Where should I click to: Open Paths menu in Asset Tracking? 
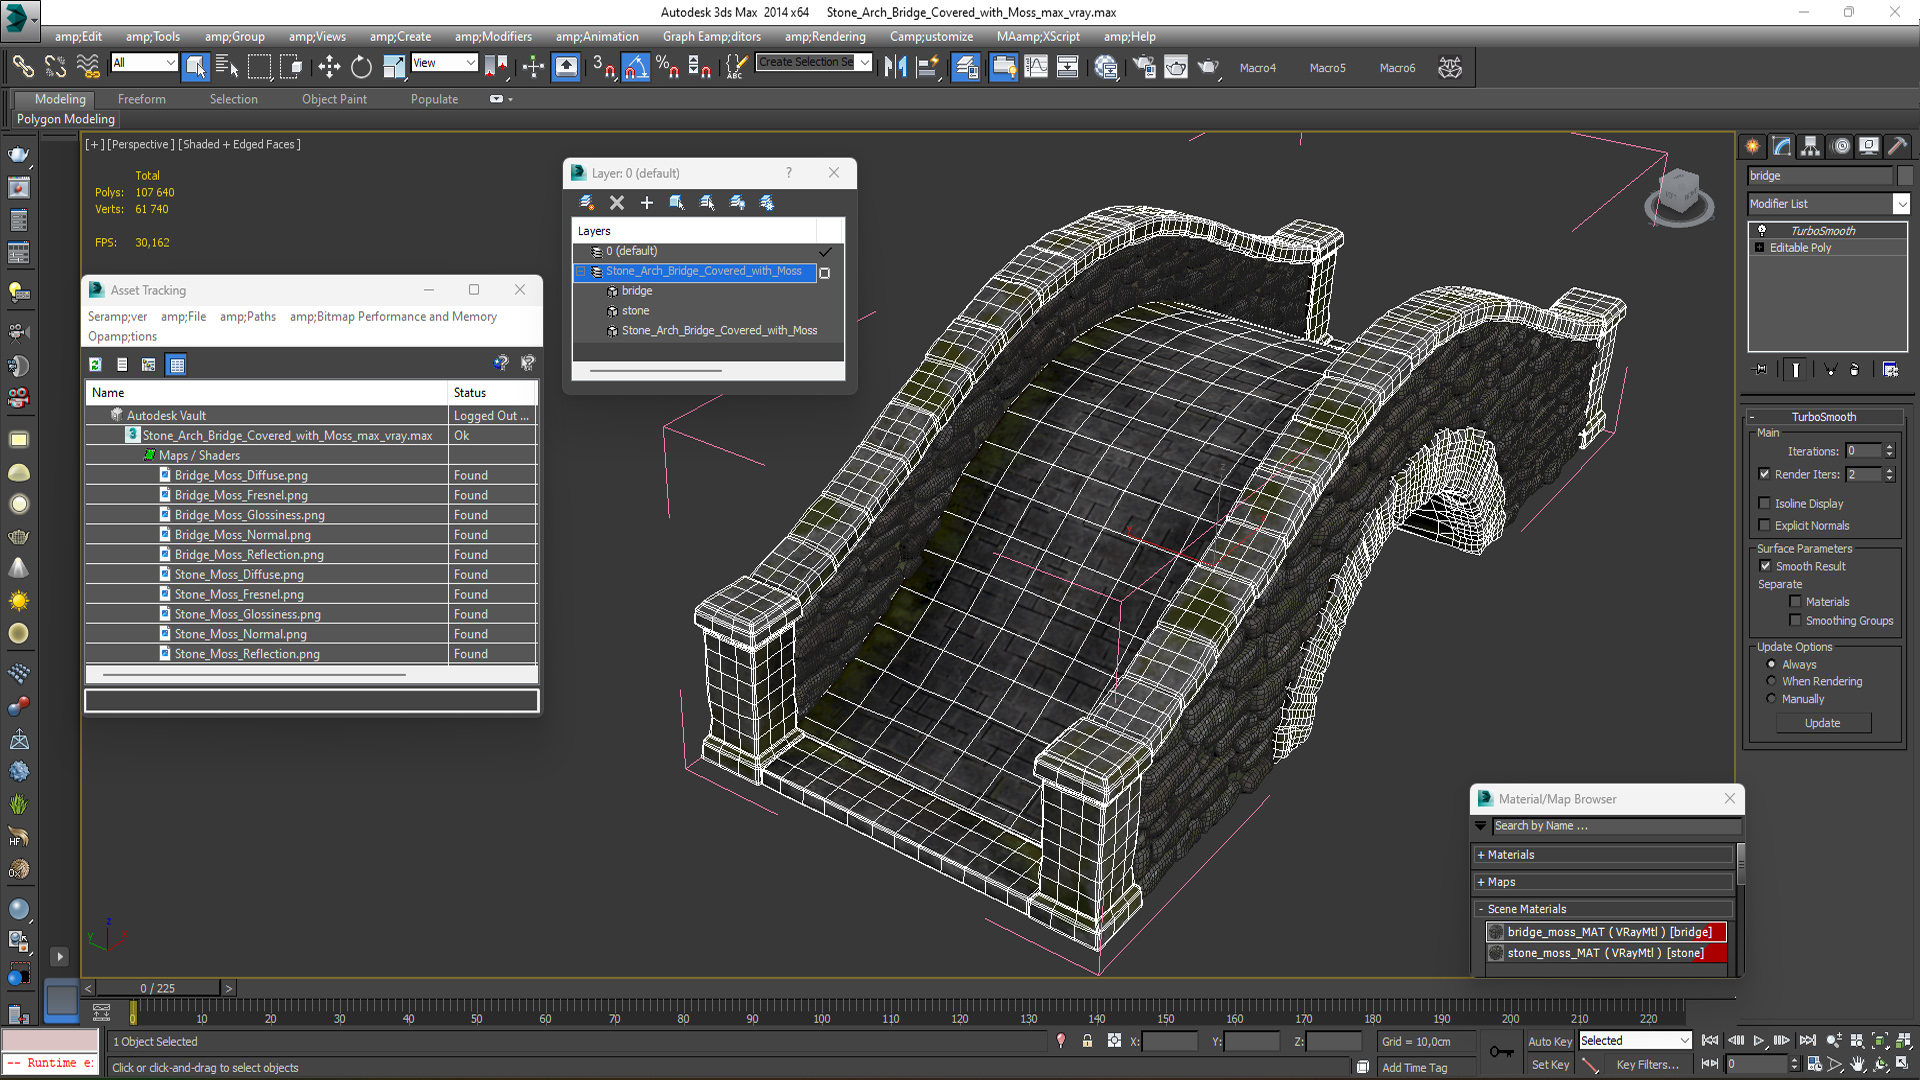click(x=248, y=316)
